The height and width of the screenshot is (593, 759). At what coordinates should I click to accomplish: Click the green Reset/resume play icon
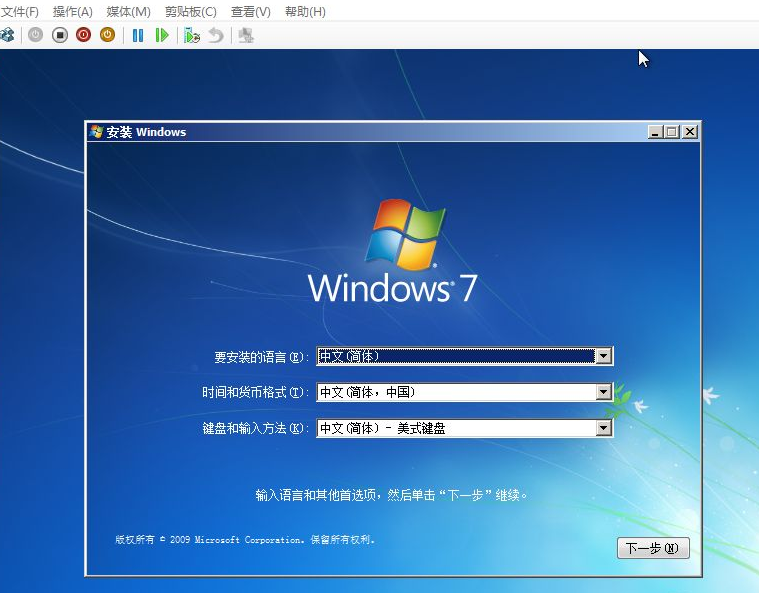162,35
